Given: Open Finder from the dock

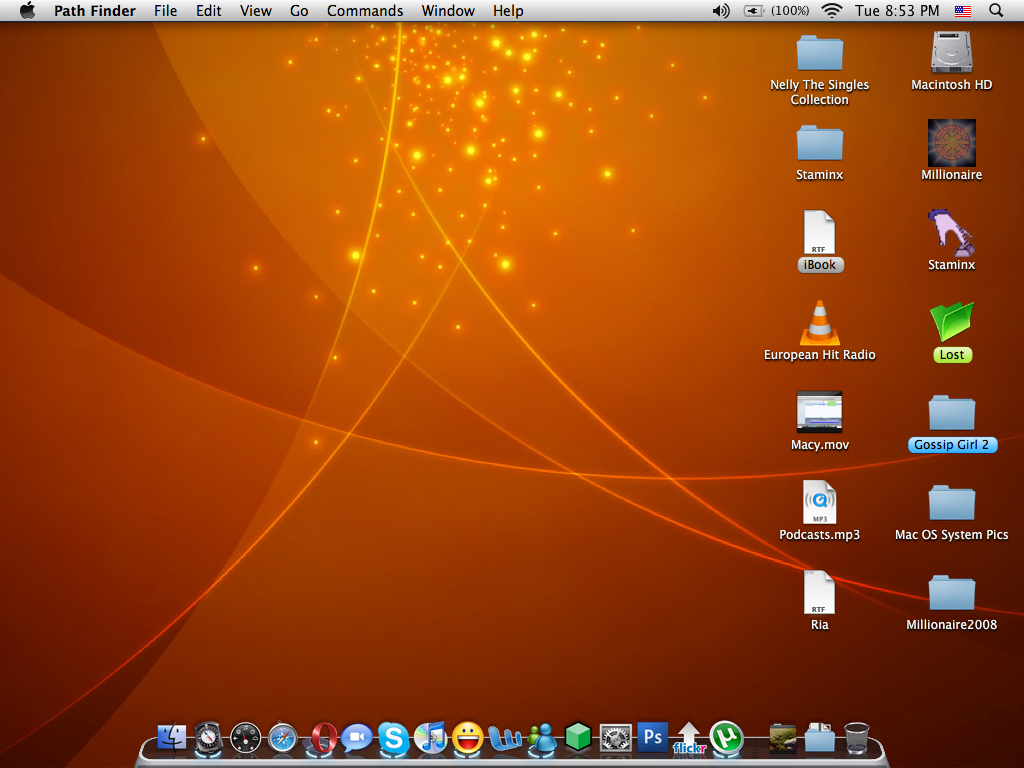Looking at the screenshot, I should tap(172, 738).
